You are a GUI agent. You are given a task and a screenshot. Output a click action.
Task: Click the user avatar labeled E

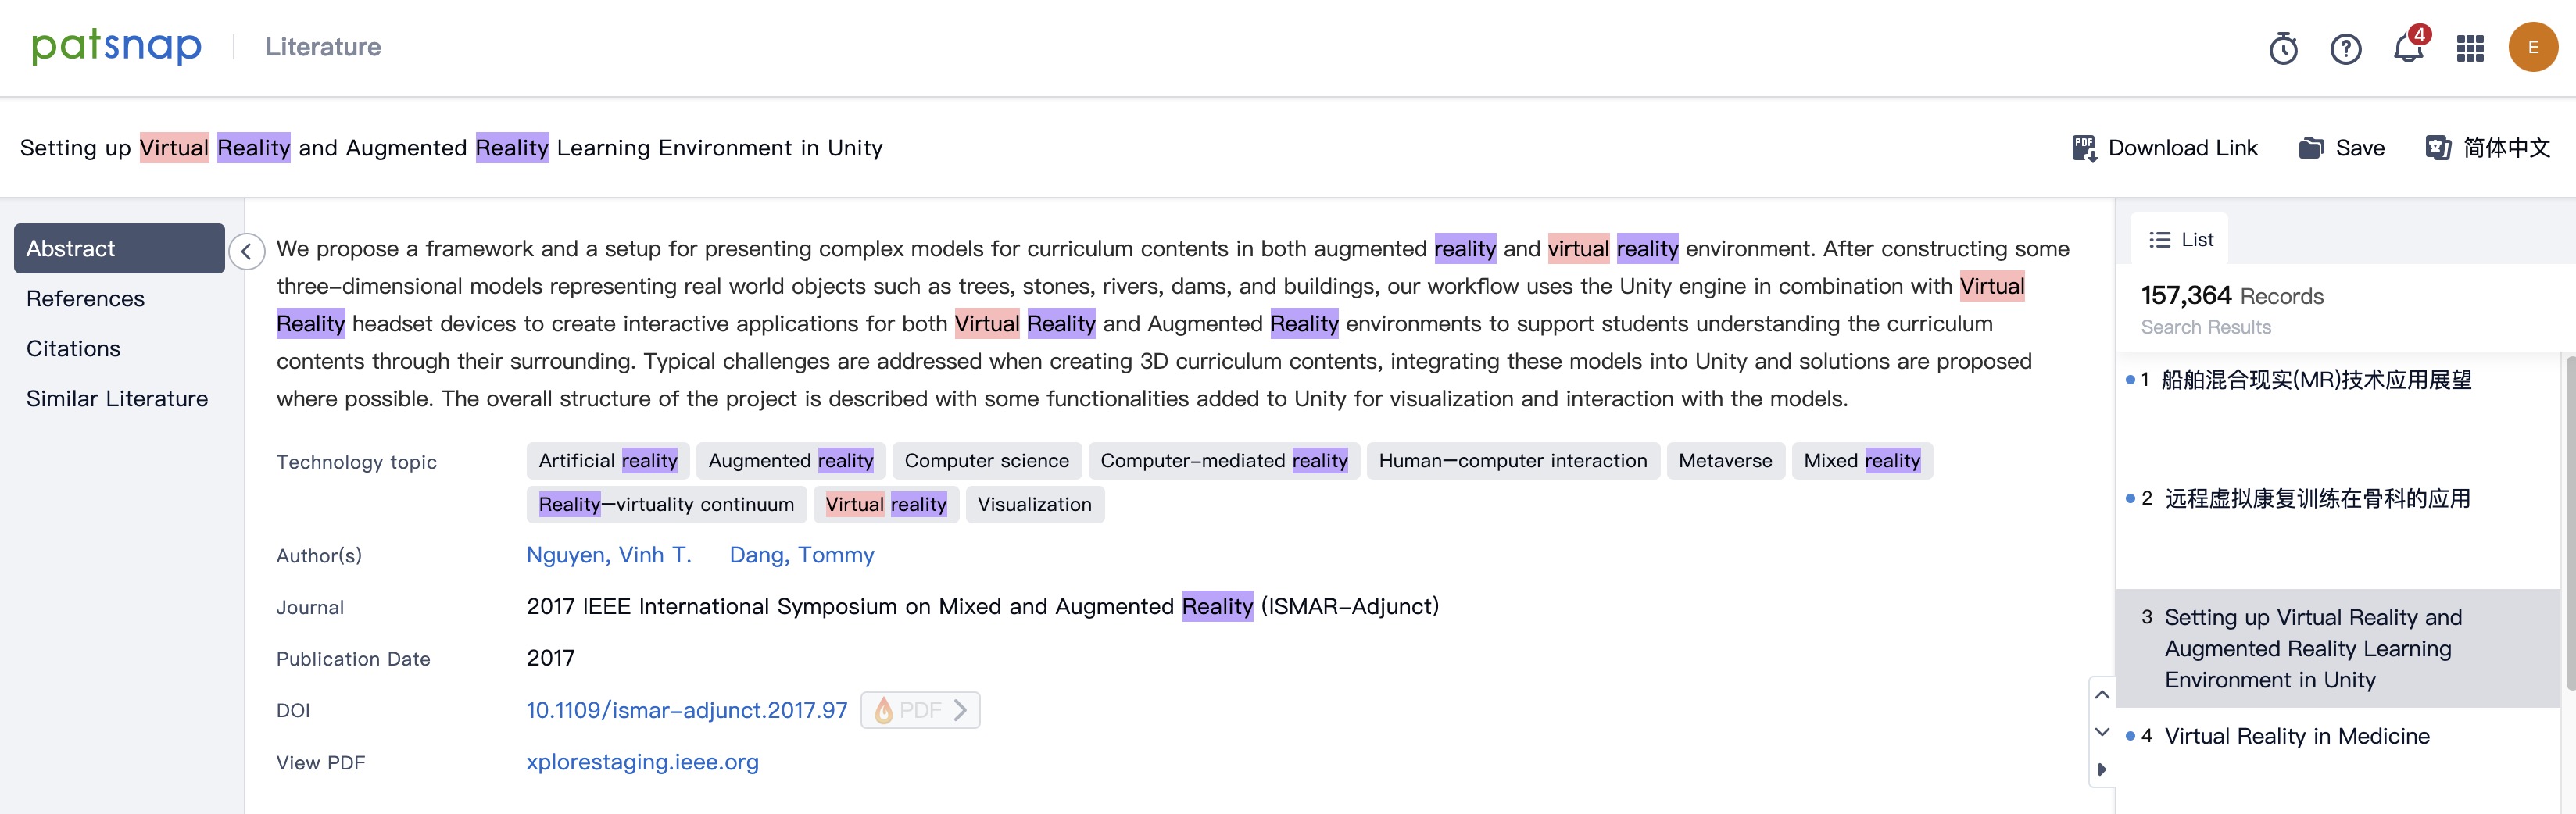coord(2532,47)
